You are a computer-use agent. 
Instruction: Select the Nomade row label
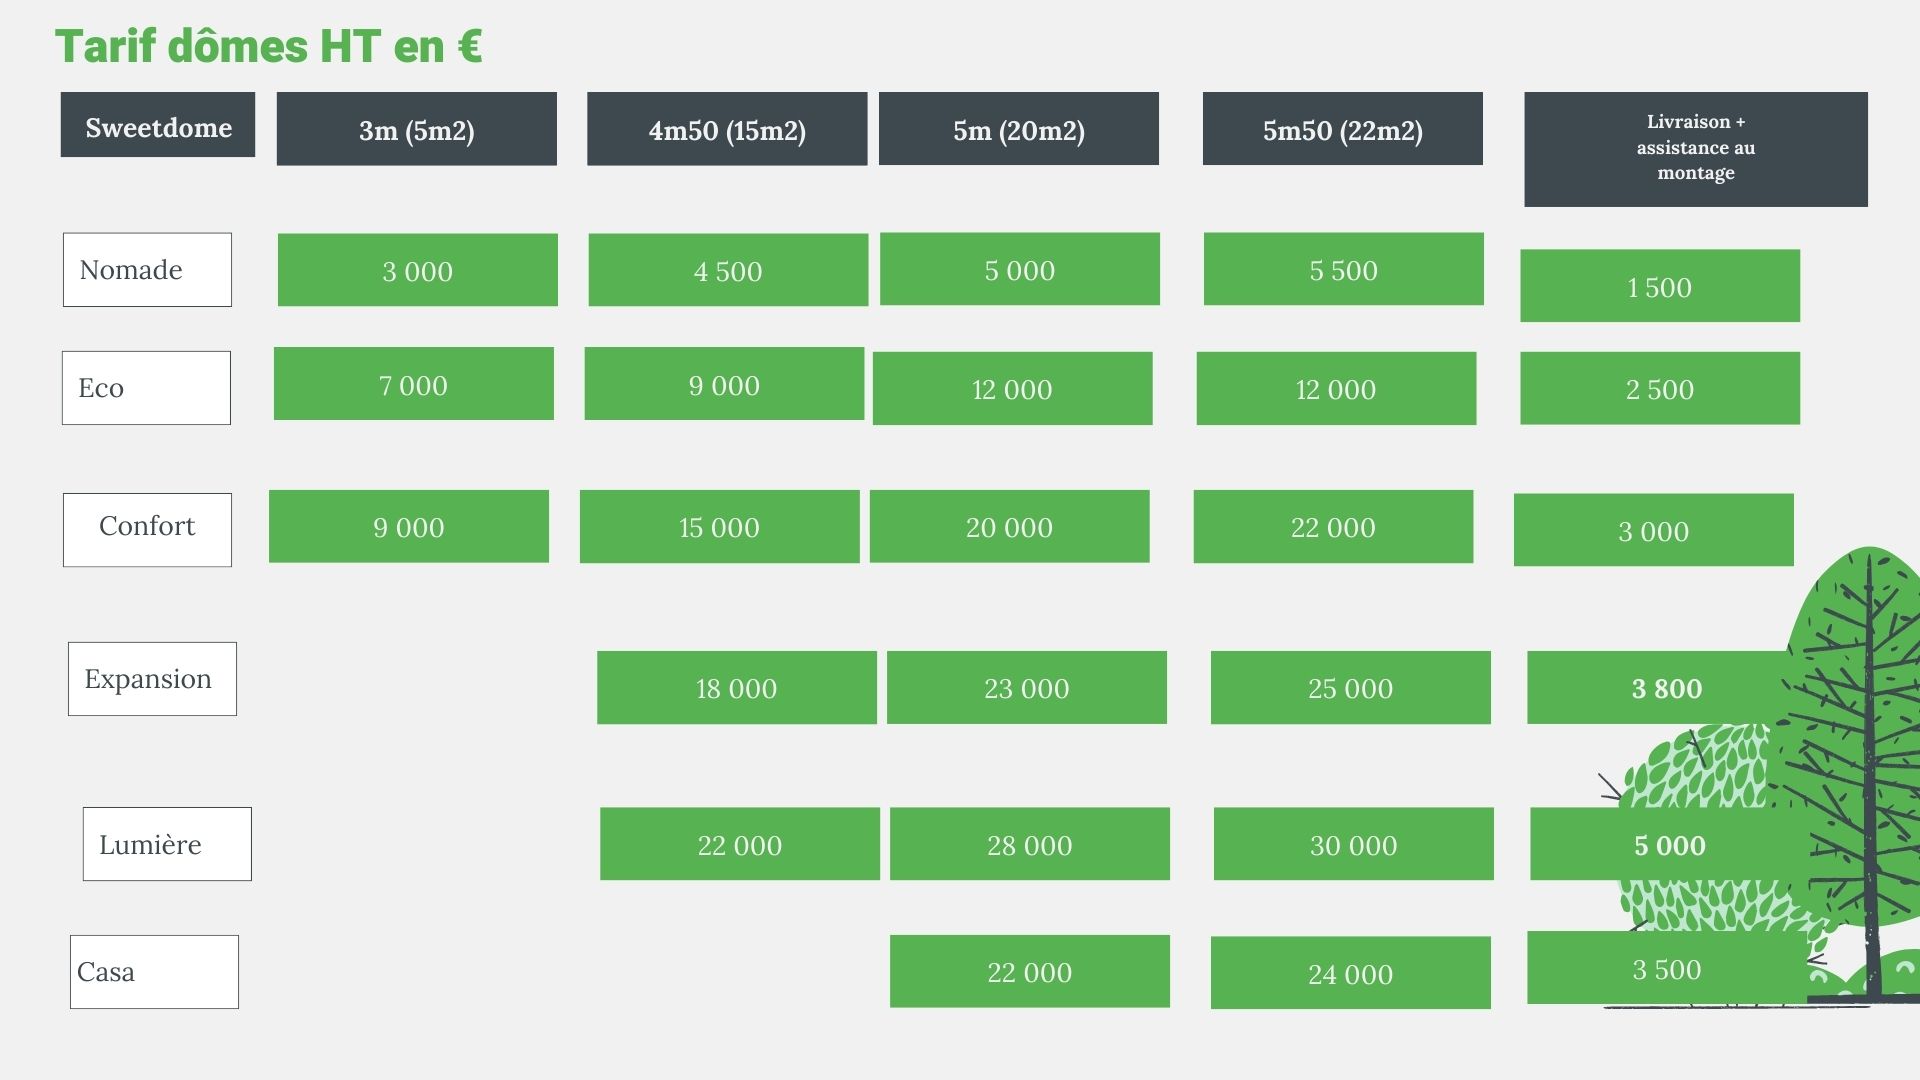click(x=147, y=270)
